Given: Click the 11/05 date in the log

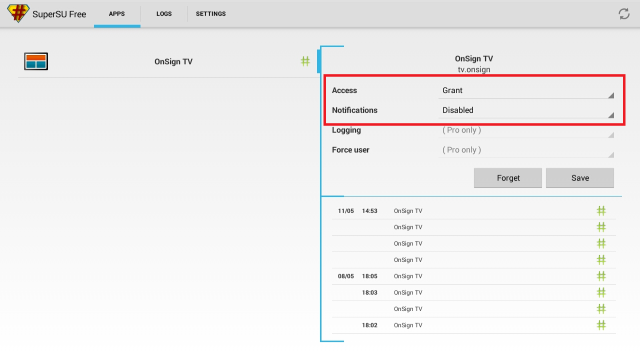Looking at the screenshot, I should click(x=346, y=211).
